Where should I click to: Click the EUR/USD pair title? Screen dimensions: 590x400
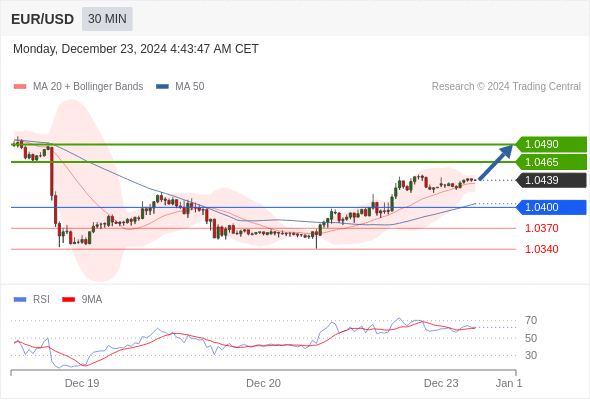tap(43, 19)
